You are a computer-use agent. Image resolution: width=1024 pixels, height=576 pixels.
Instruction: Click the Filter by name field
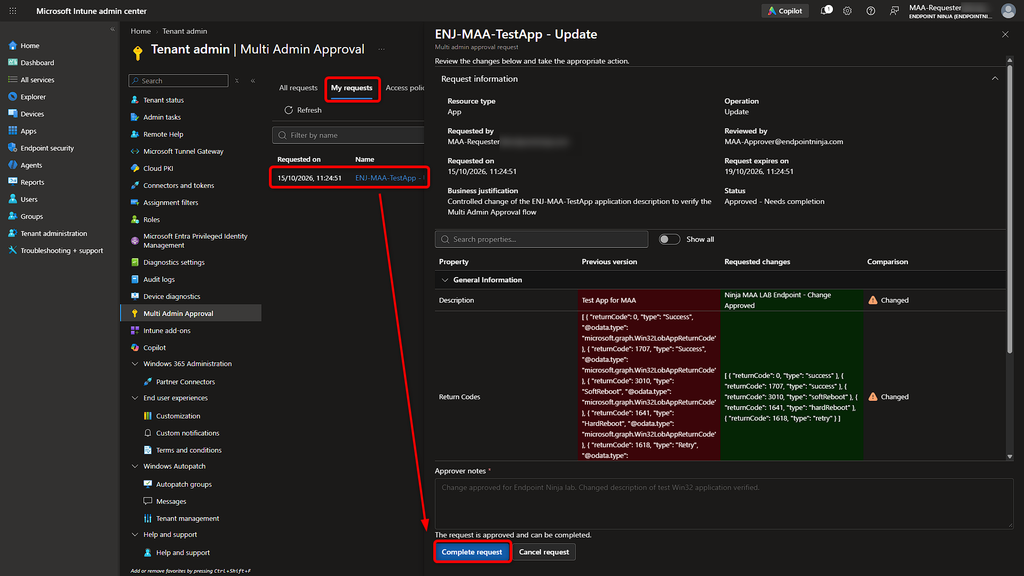[348, 135]
